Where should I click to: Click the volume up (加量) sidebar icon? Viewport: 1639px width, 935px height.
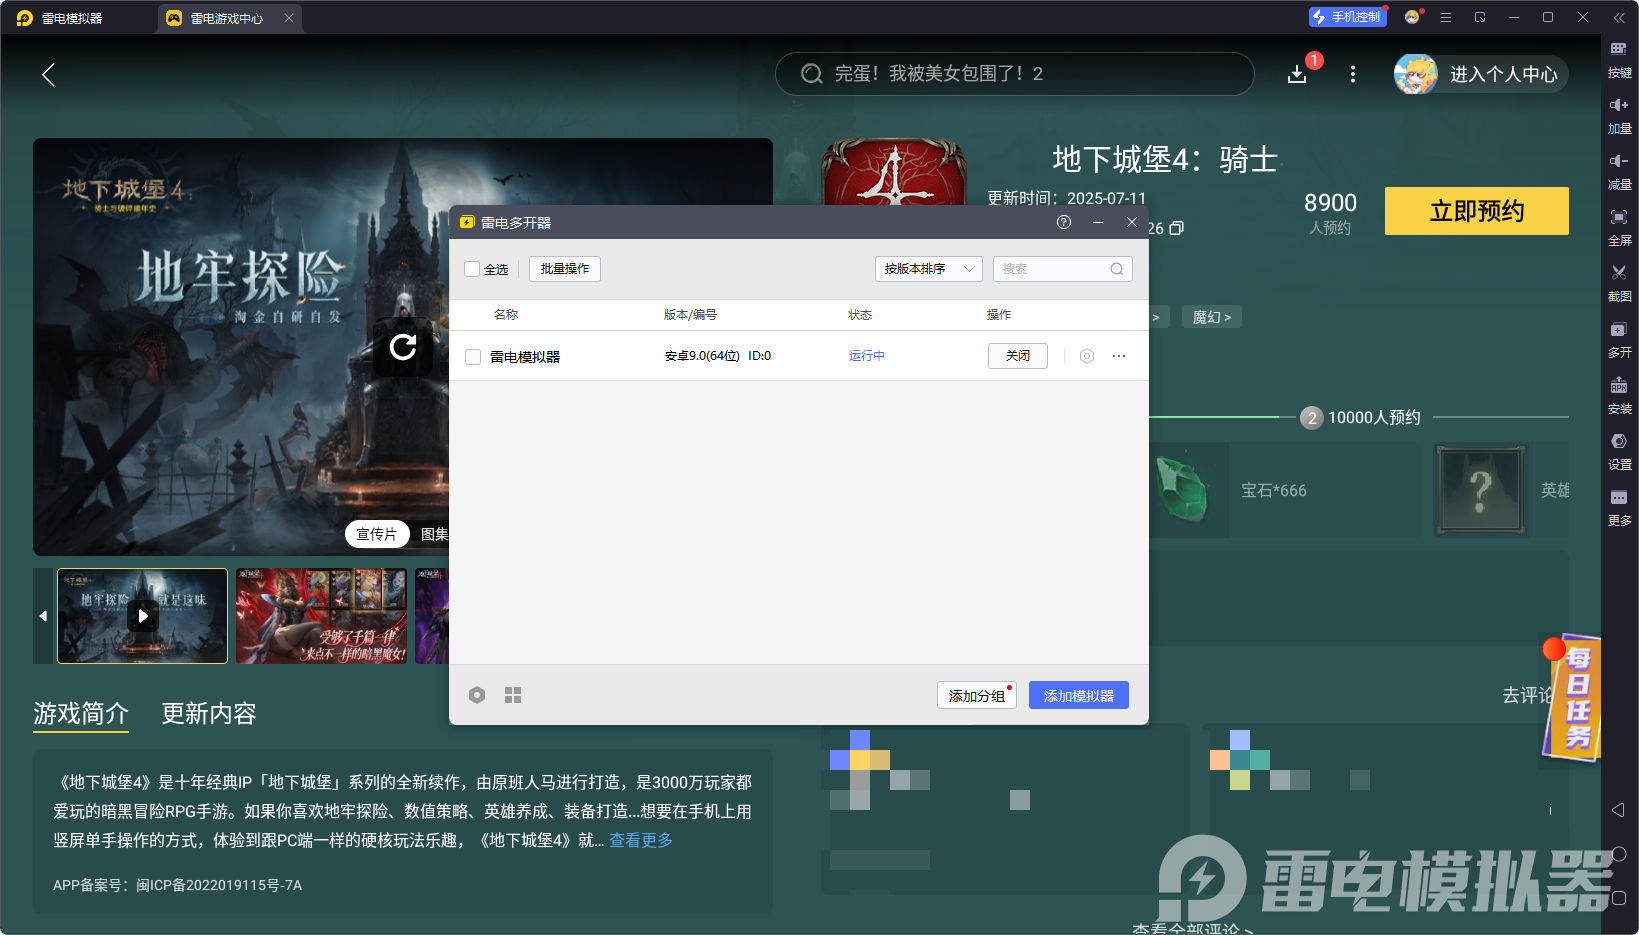(x=1619, y=114)
